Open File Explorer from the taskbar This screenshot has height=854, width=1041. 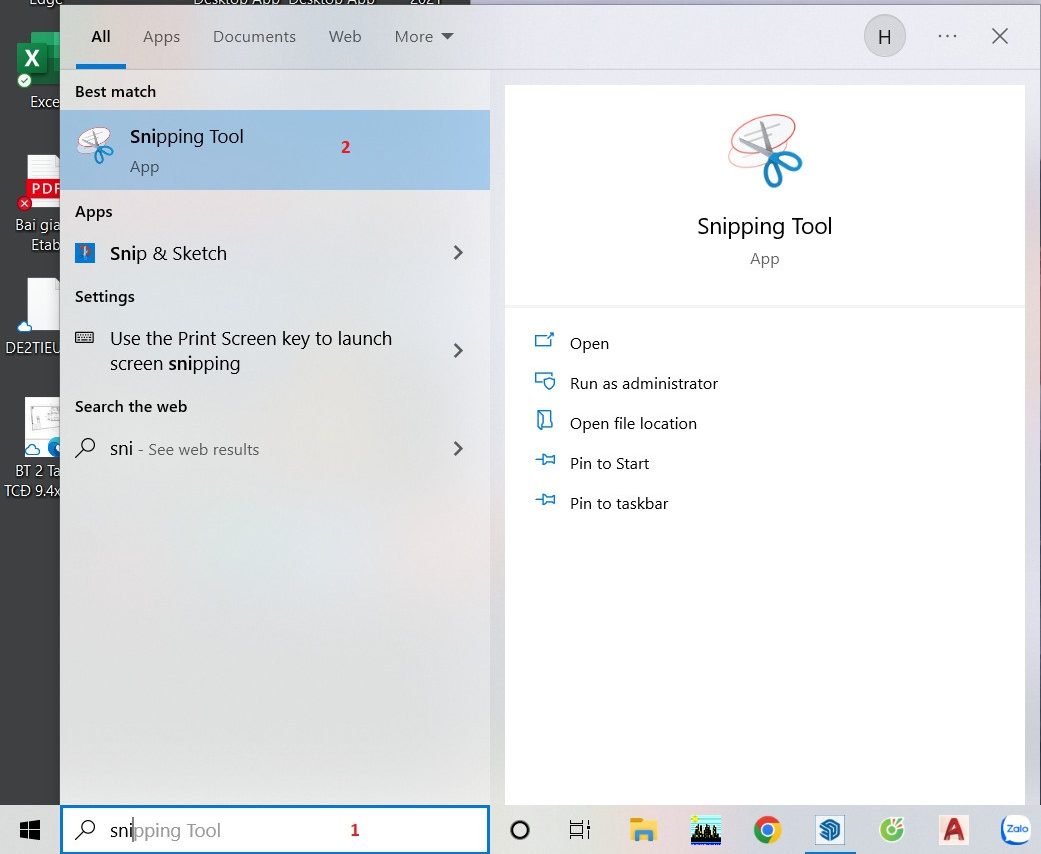pos(643,830)
